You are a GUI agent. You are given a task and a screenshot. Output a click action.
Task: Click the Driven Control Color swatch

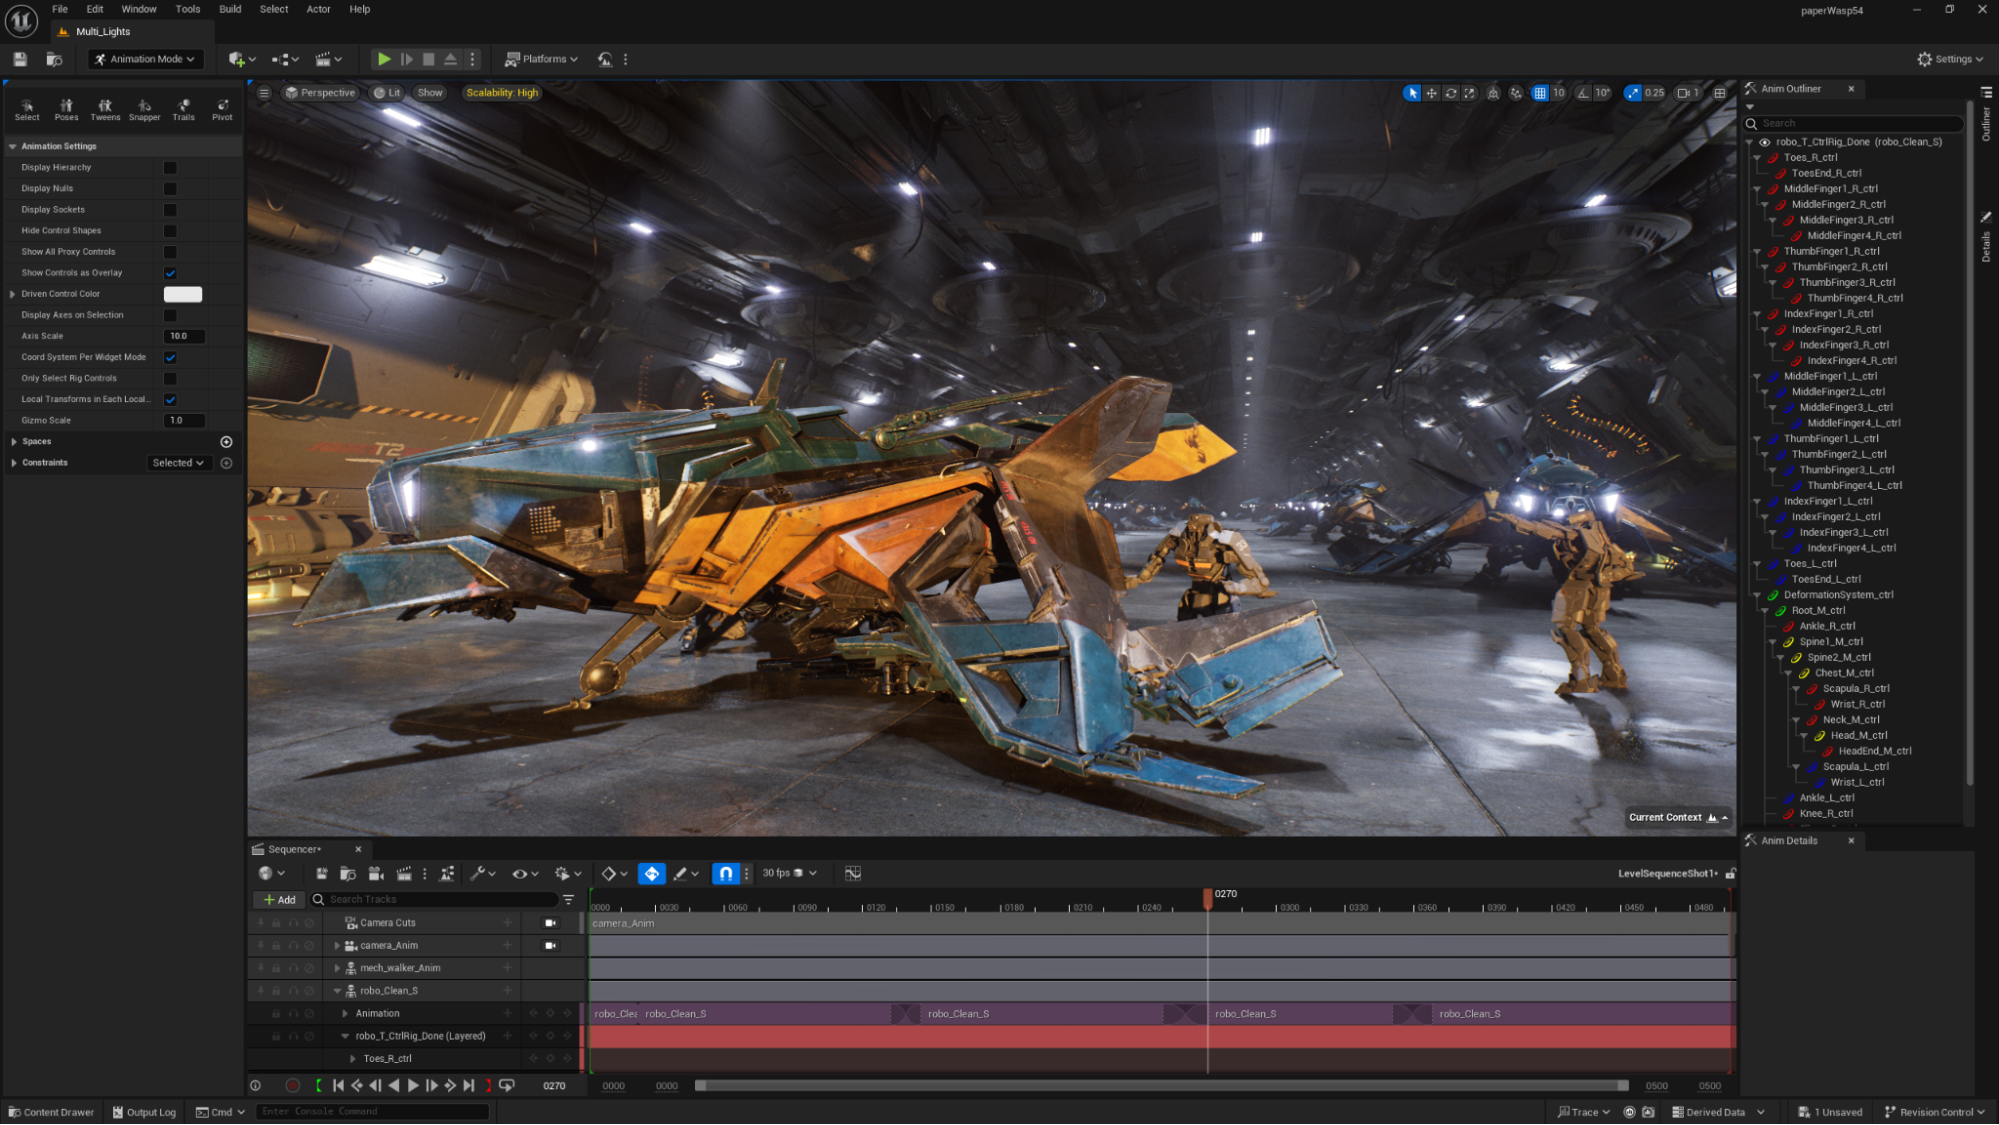click(183, 294)
